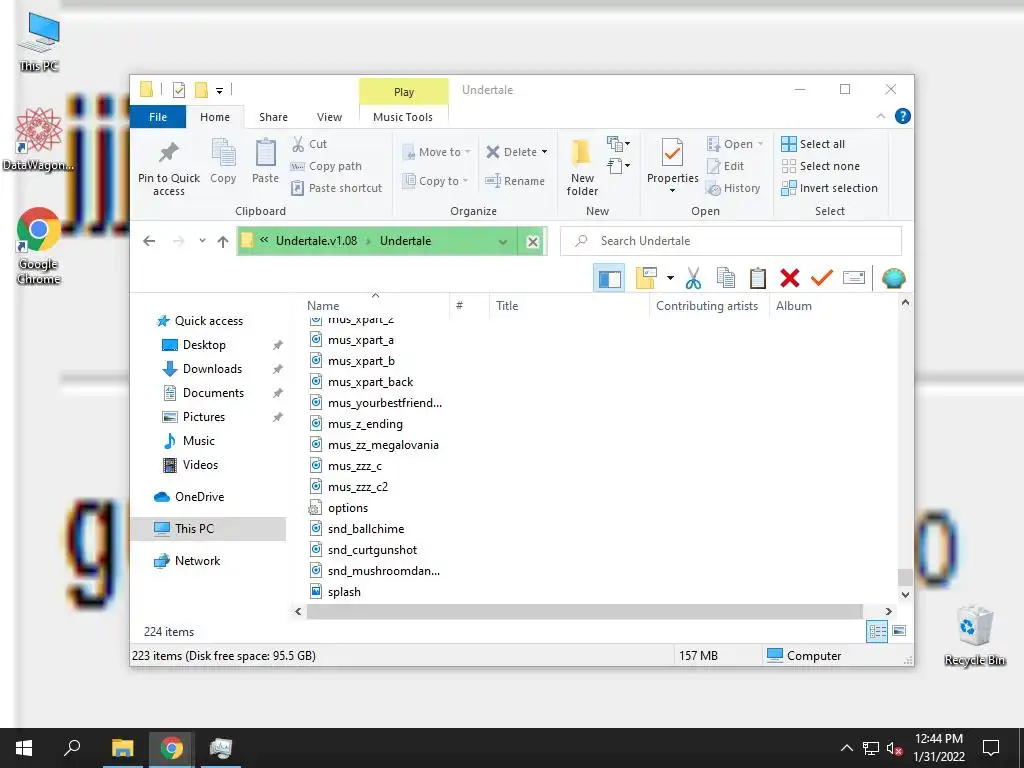This screenshot has height=768, width=1024.
Task: Create a New folder
Action: click(x=582, y=167)
